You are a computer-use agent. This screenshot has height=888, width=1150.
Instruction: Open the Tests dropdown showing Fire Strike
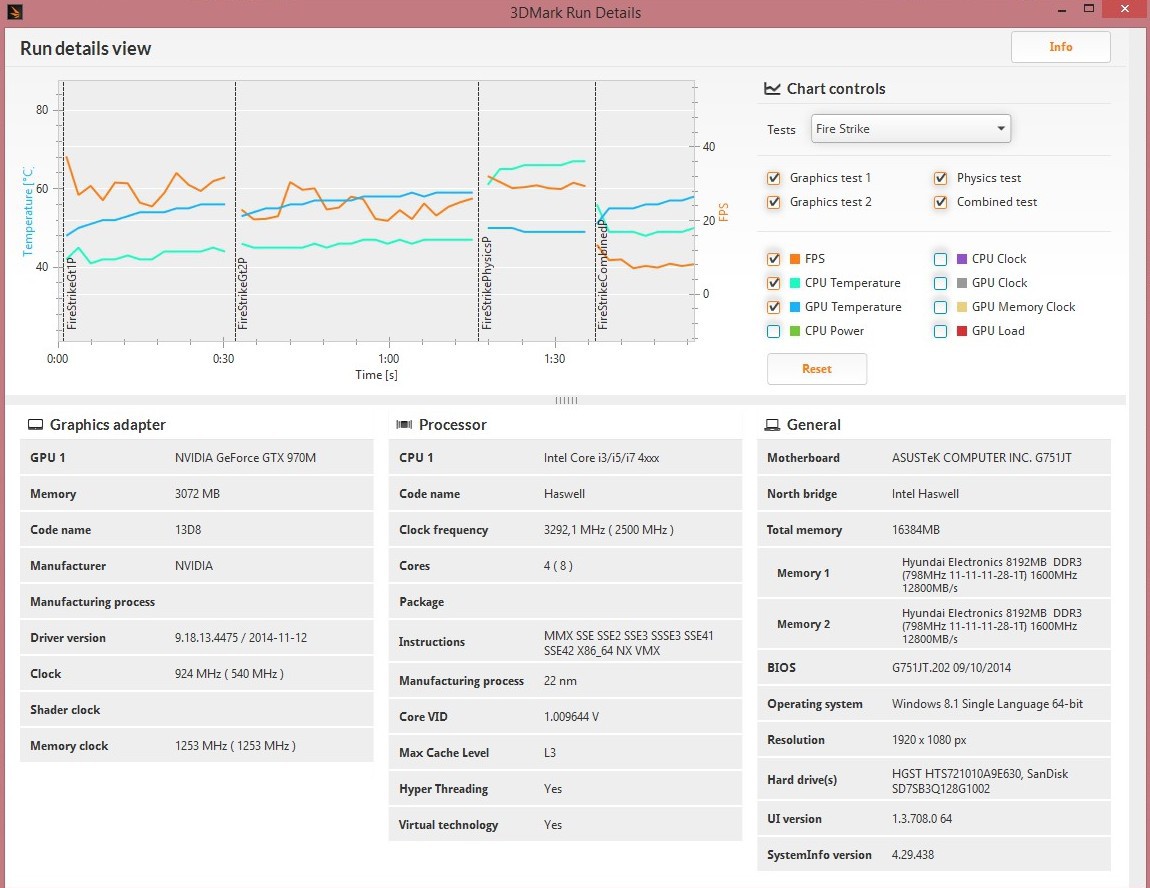click(910, 129)
